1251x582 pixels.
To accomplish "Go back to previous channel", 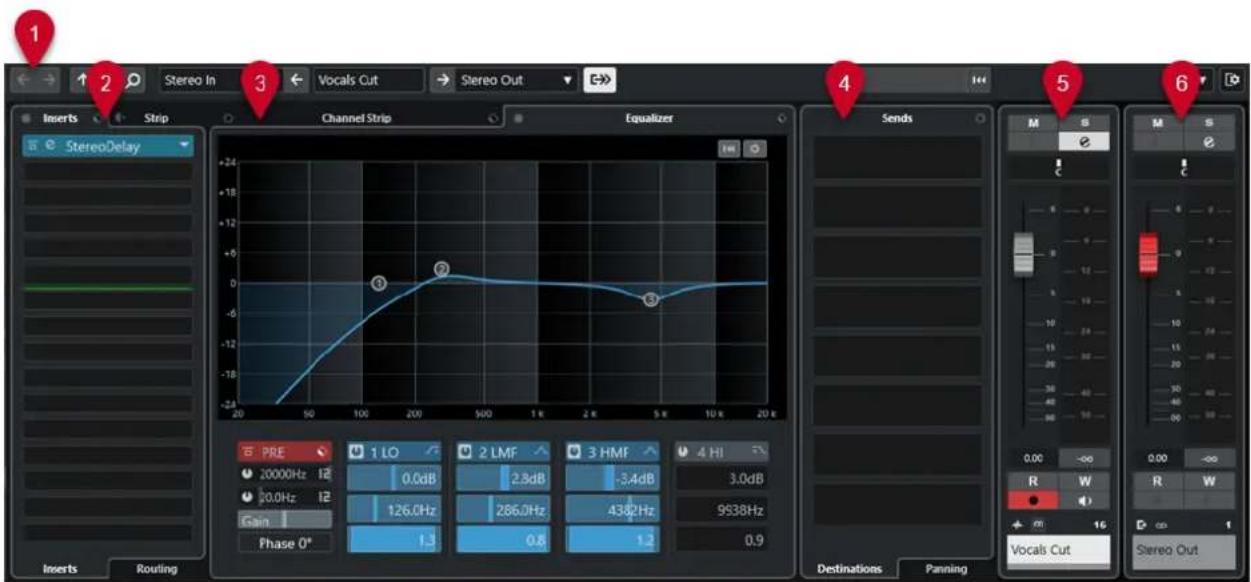I will tap(24, 80).
